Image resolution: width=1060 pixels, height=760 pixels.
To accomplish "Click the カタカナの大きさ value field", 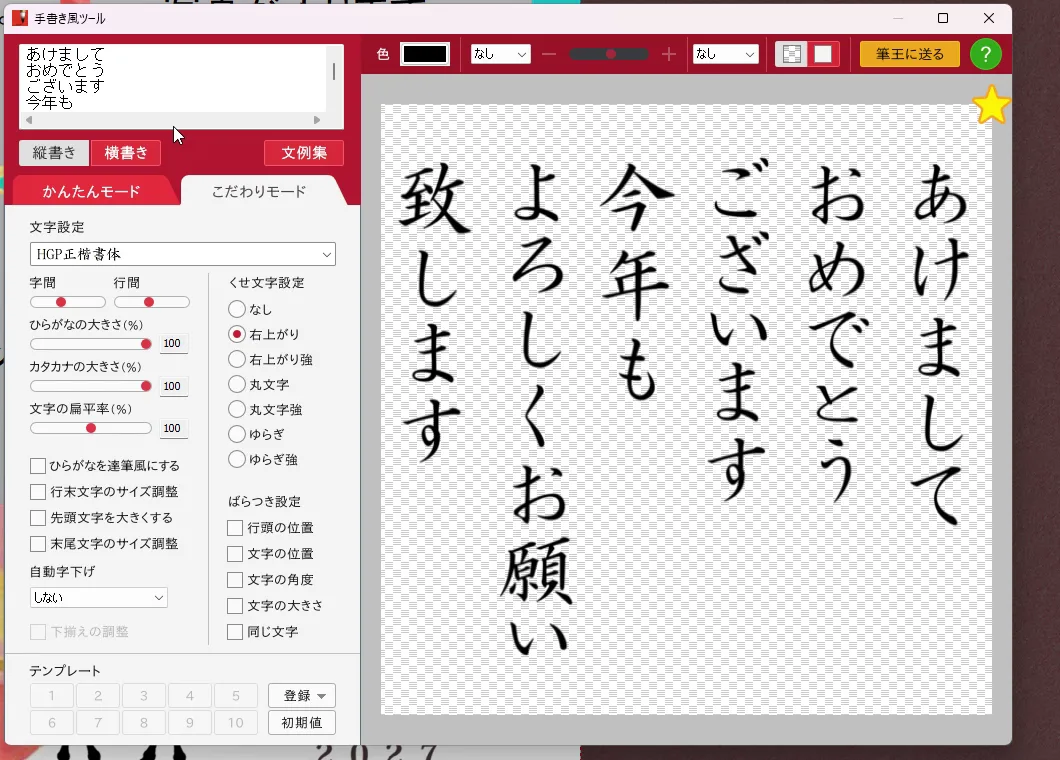I will coord(173,386).
